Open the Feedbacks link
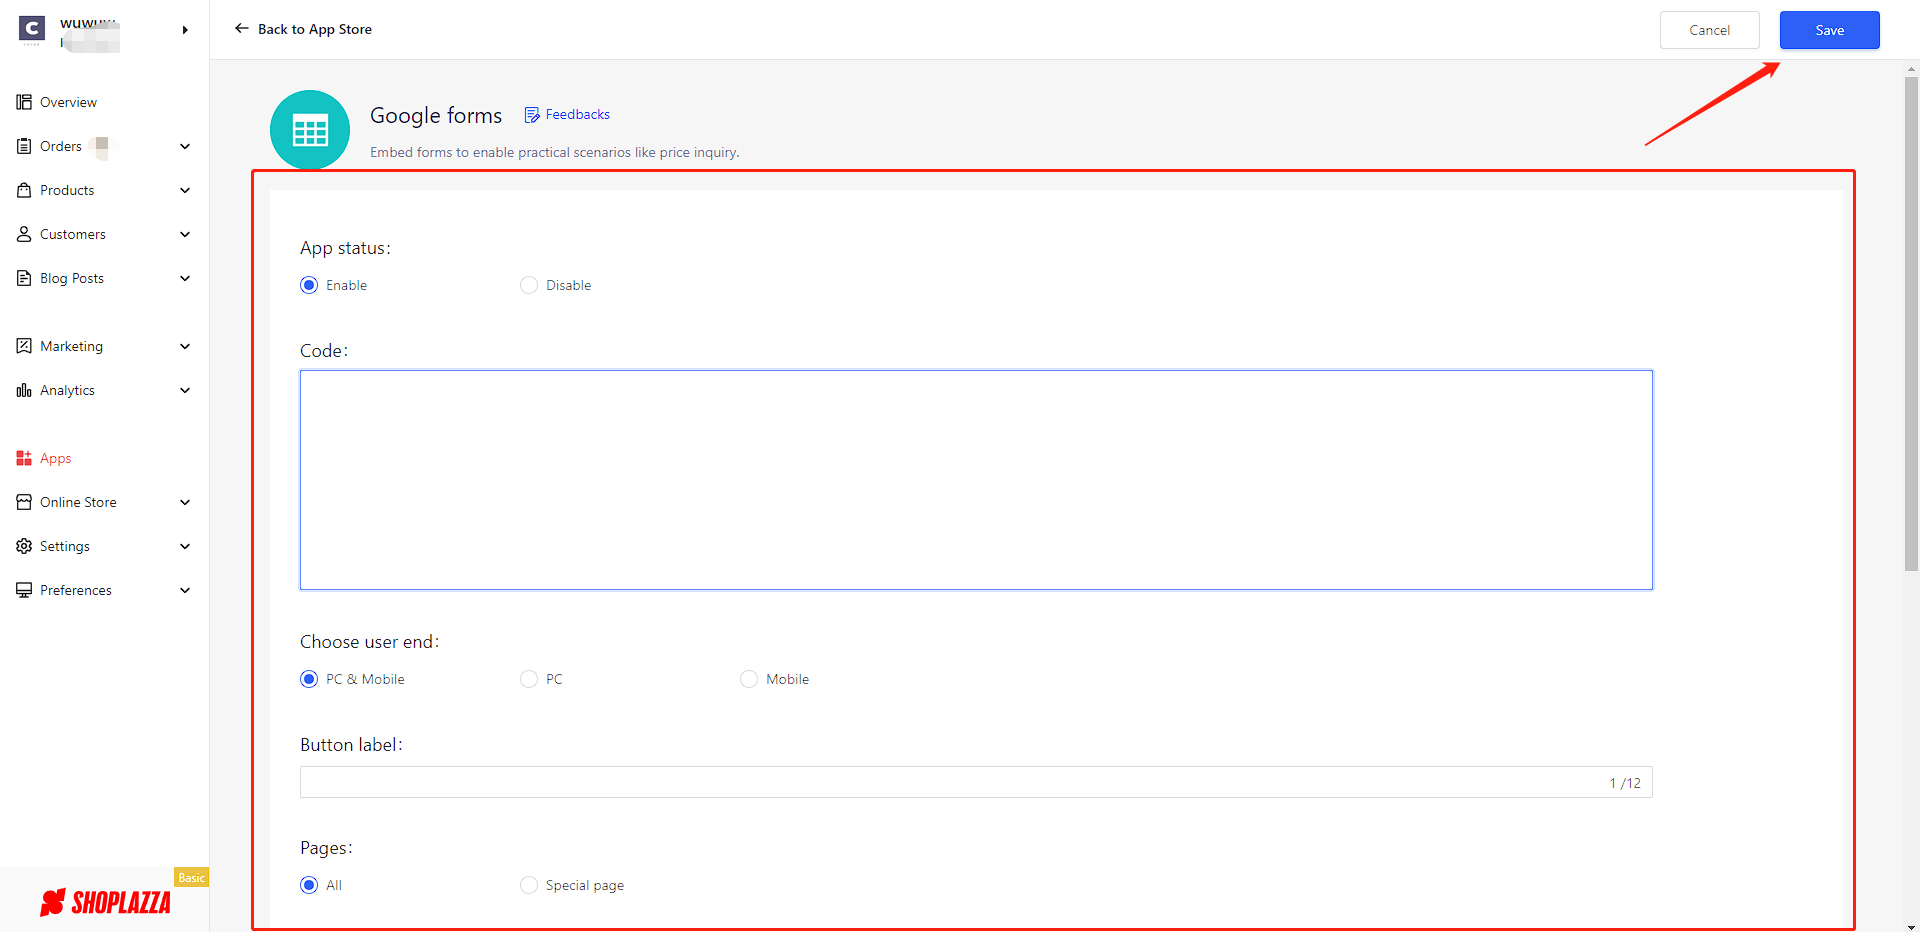The height and width of the screenshot is (932, 1920). pyautogui.click(x=578, y=115)
